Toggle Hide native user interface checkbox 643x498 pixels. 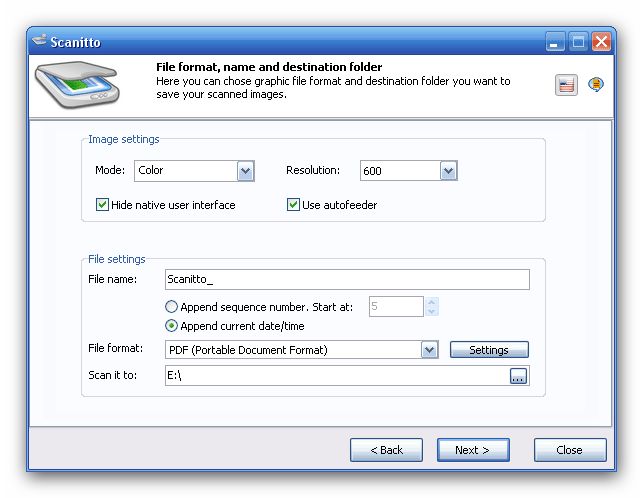pos(102,204)
